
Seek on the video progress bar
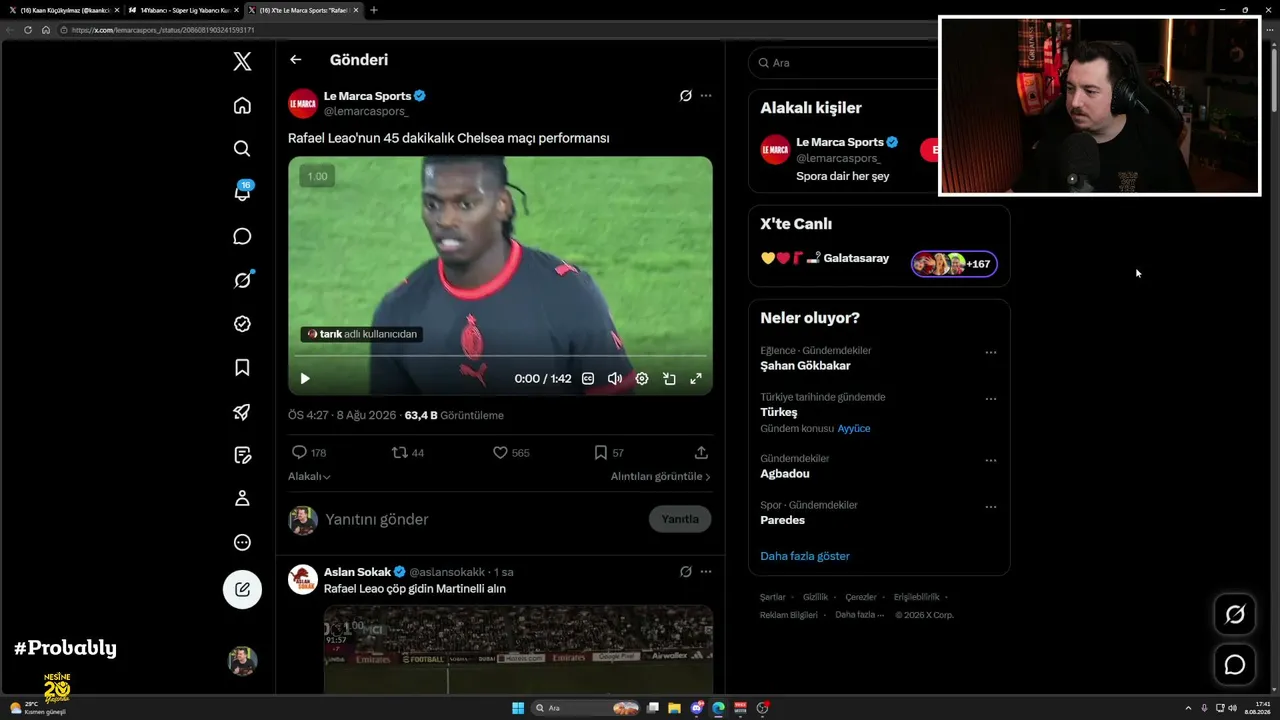click(x=500, y=356)
